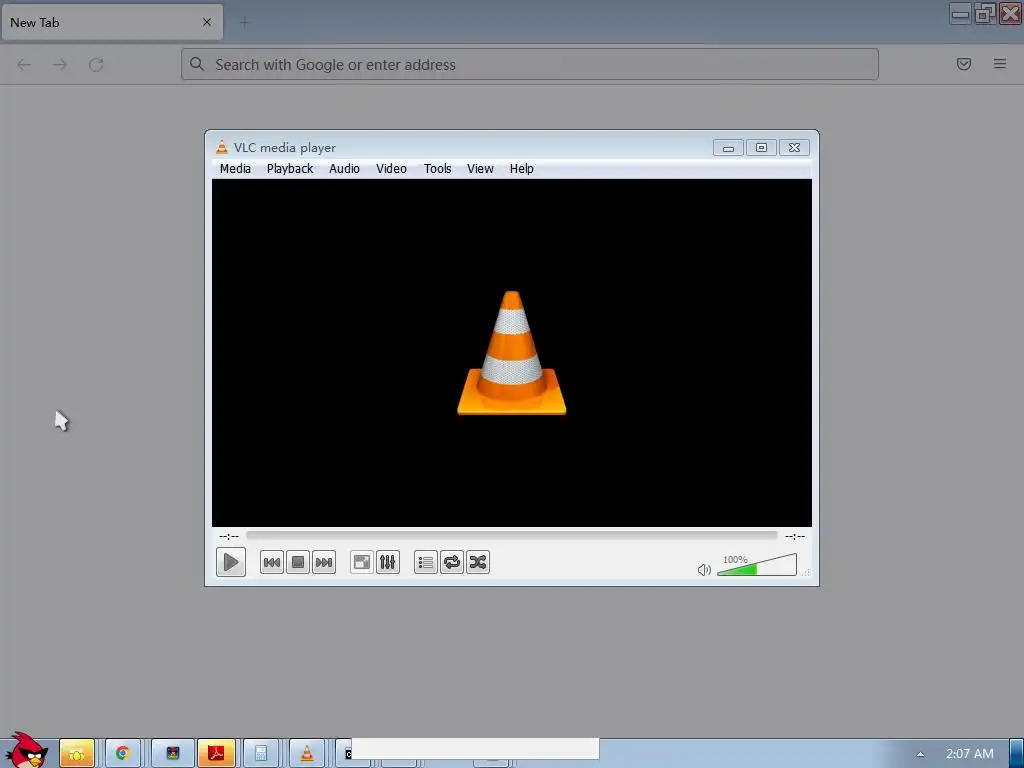The width and height of the screenshot is (1024, 768).
Task: Open a new browser tab with plus
Action: [x=245, y=22]
